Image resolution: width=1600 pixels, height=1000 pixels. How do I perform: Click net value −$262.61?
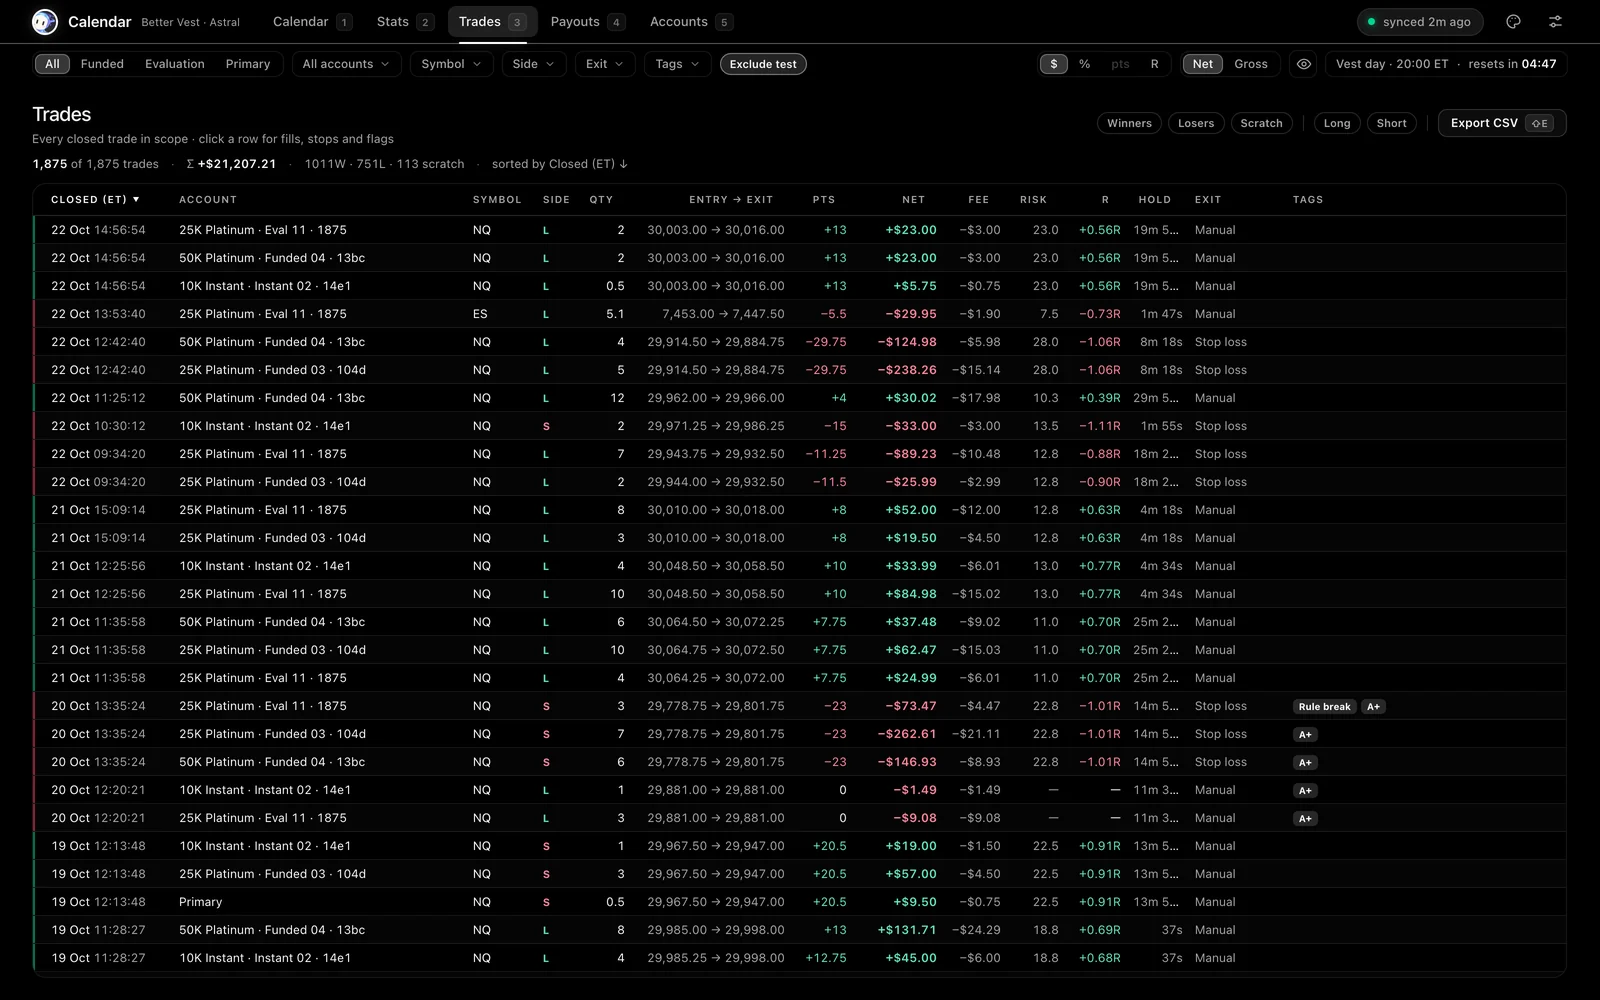point(907,734)
